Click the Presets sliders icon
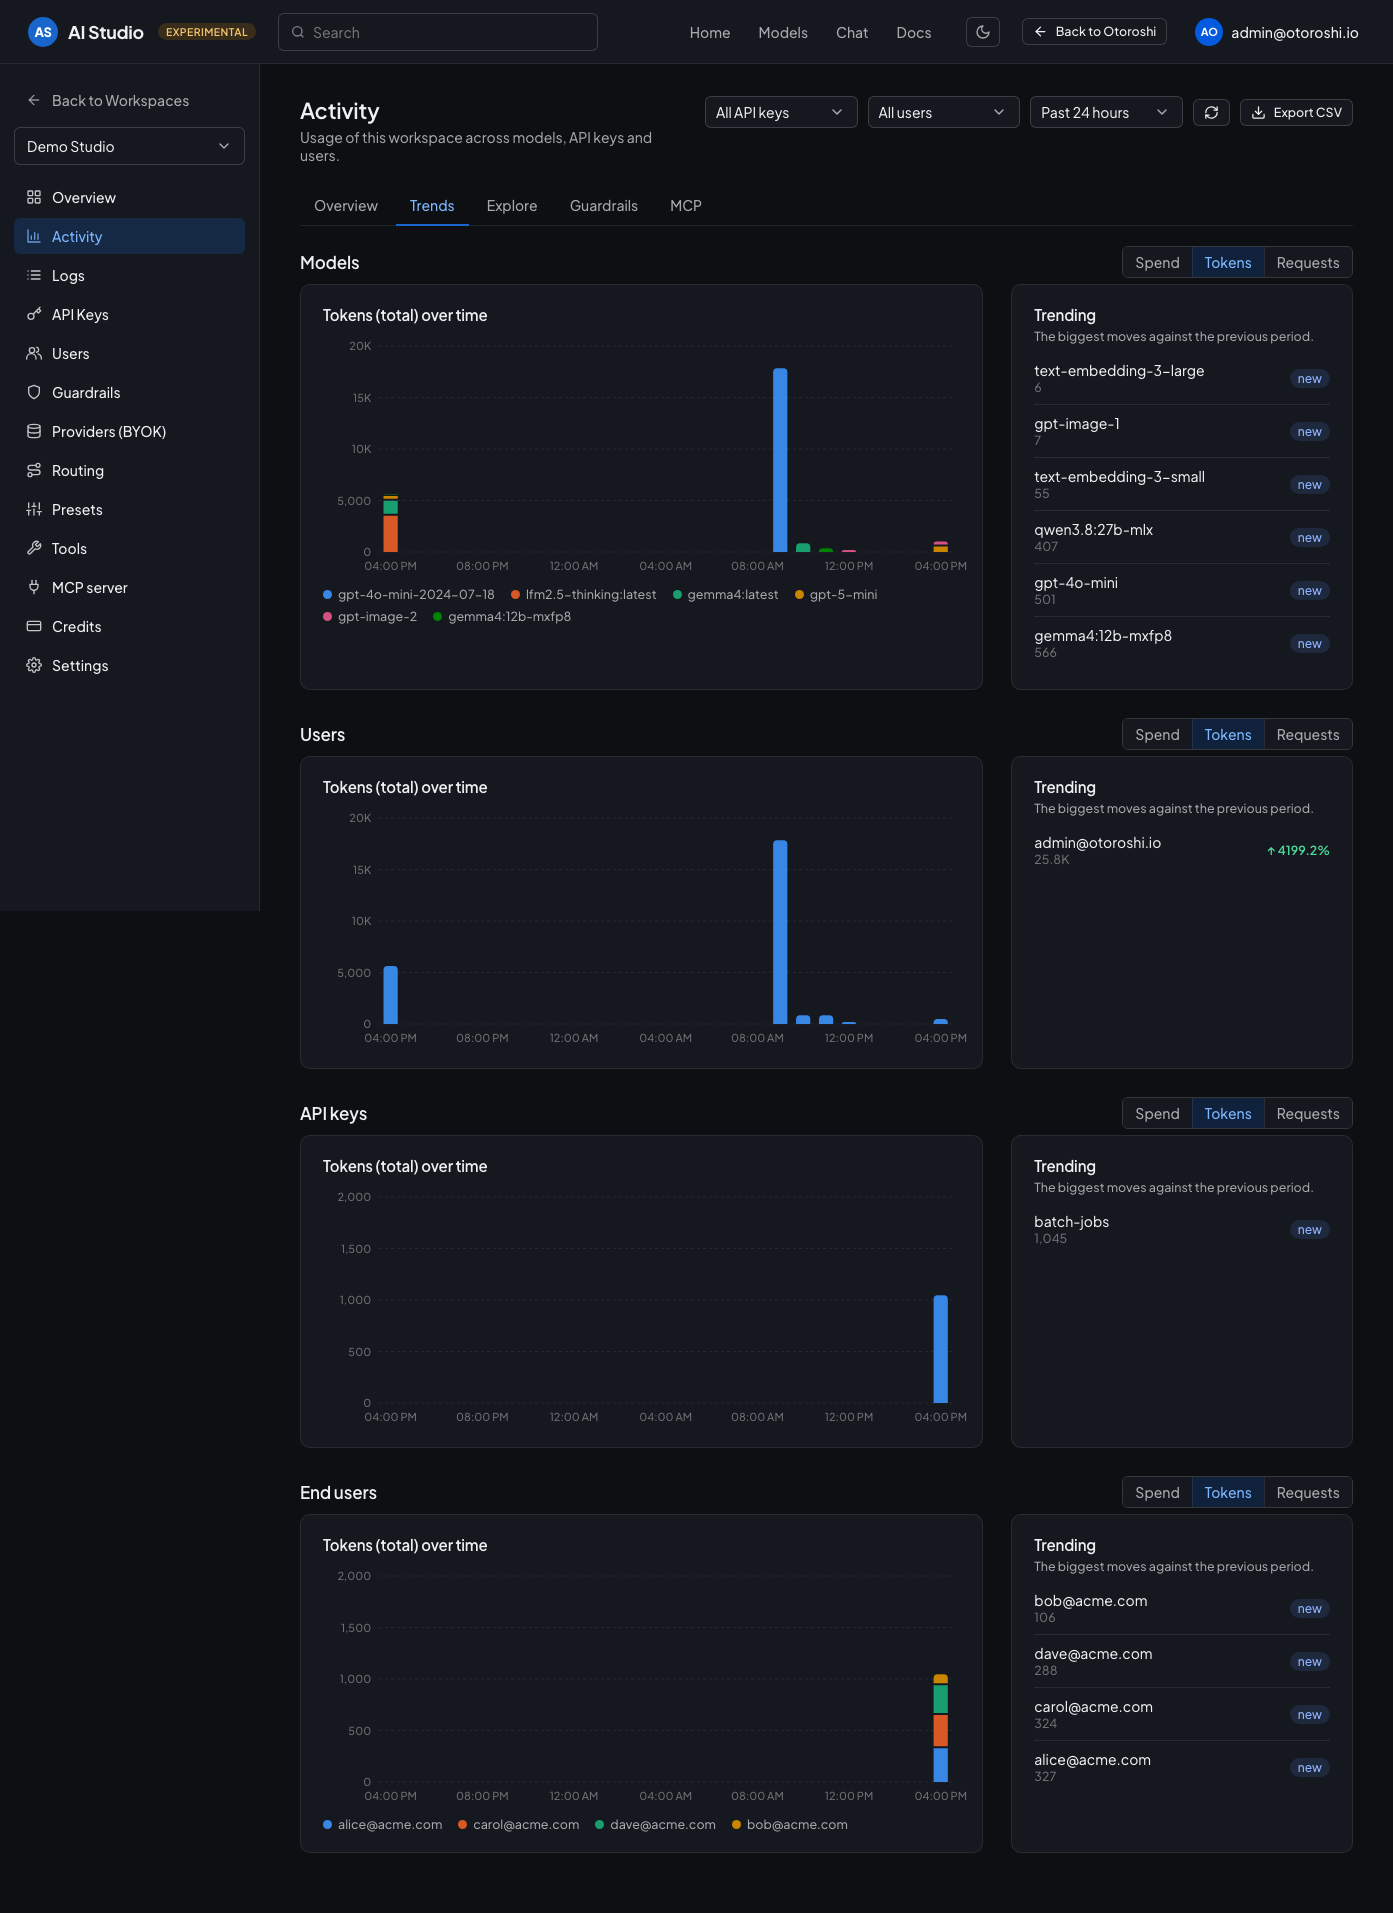The height and width of the screenshot is (1913, 1393). pos(34,509)
